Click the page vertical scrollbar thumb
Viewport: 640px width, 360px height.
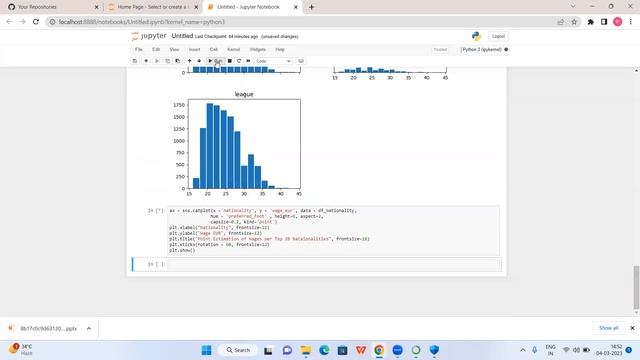(x=636, y=287)
